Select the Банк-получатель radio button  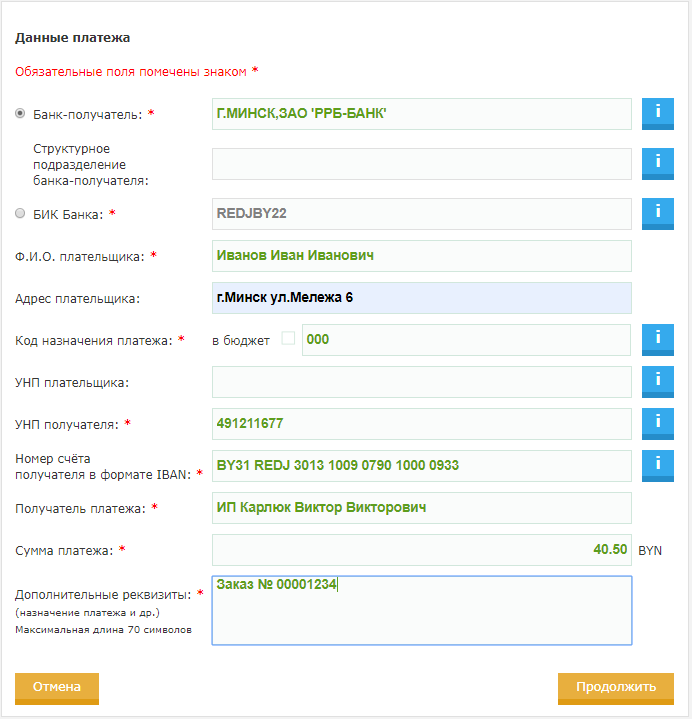click(21, 114)
